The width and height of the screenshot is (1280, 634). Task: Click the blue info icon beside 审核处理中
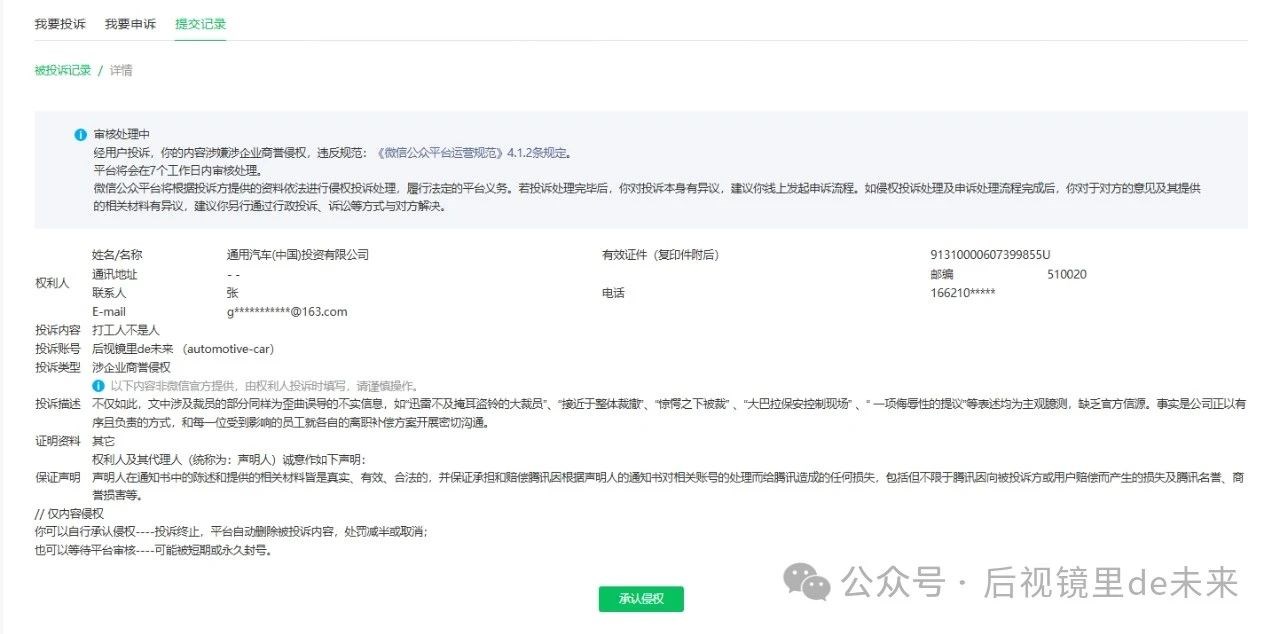coord(81,135)
